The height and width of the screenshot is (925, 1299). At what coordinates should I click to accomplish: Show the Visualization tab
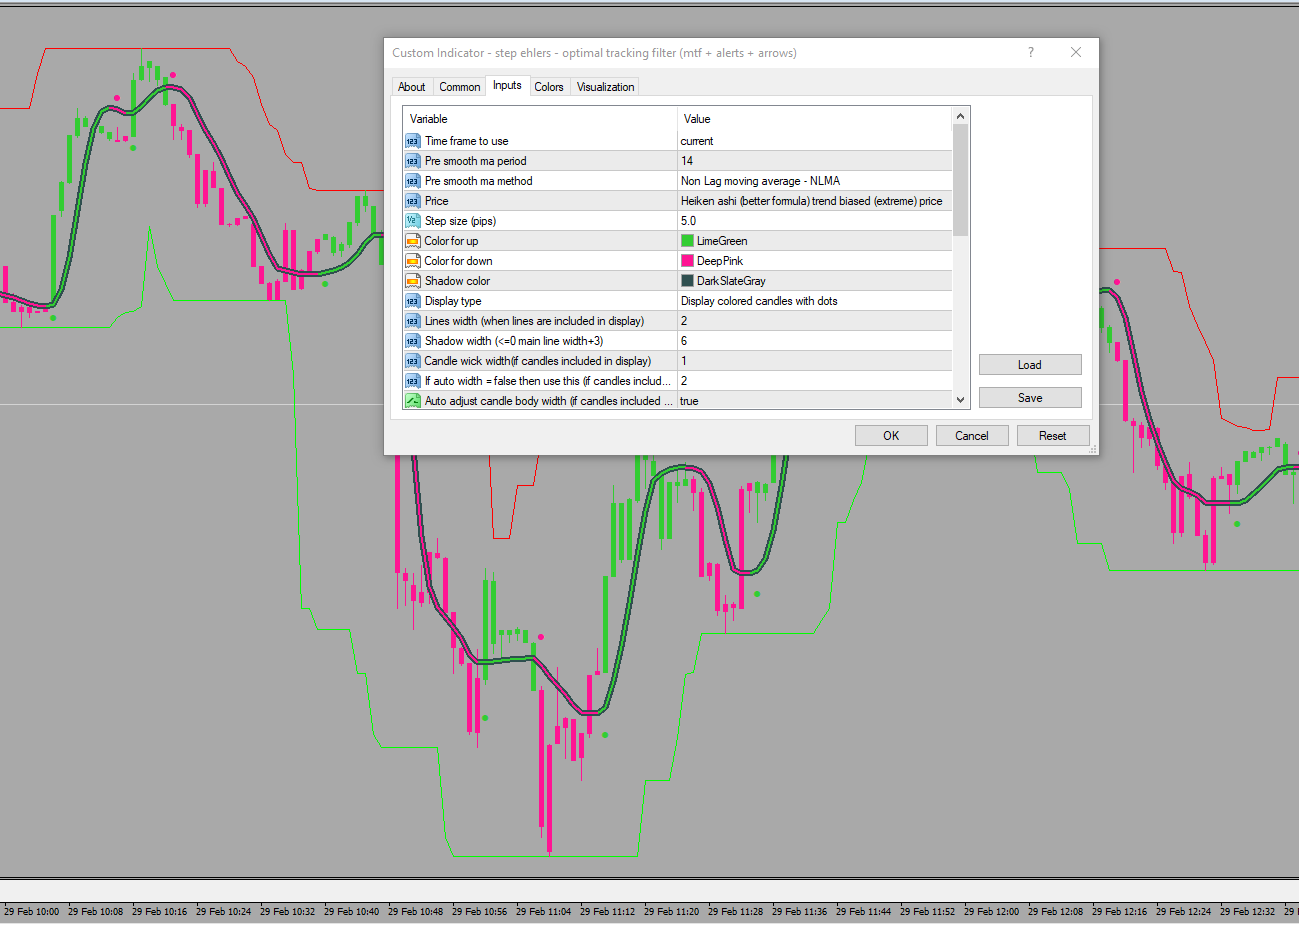pyautogui.click(x=605, y=87)
